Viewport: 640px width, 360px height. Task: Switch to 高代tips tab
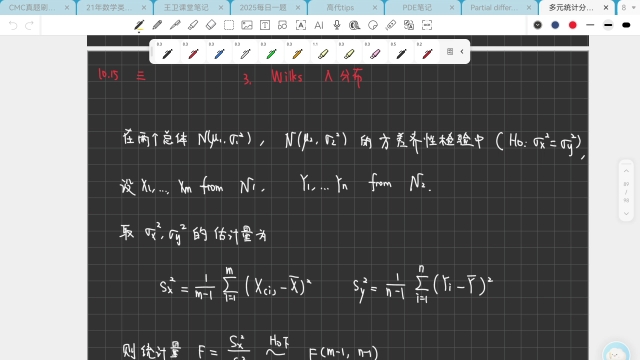point(340,7)
